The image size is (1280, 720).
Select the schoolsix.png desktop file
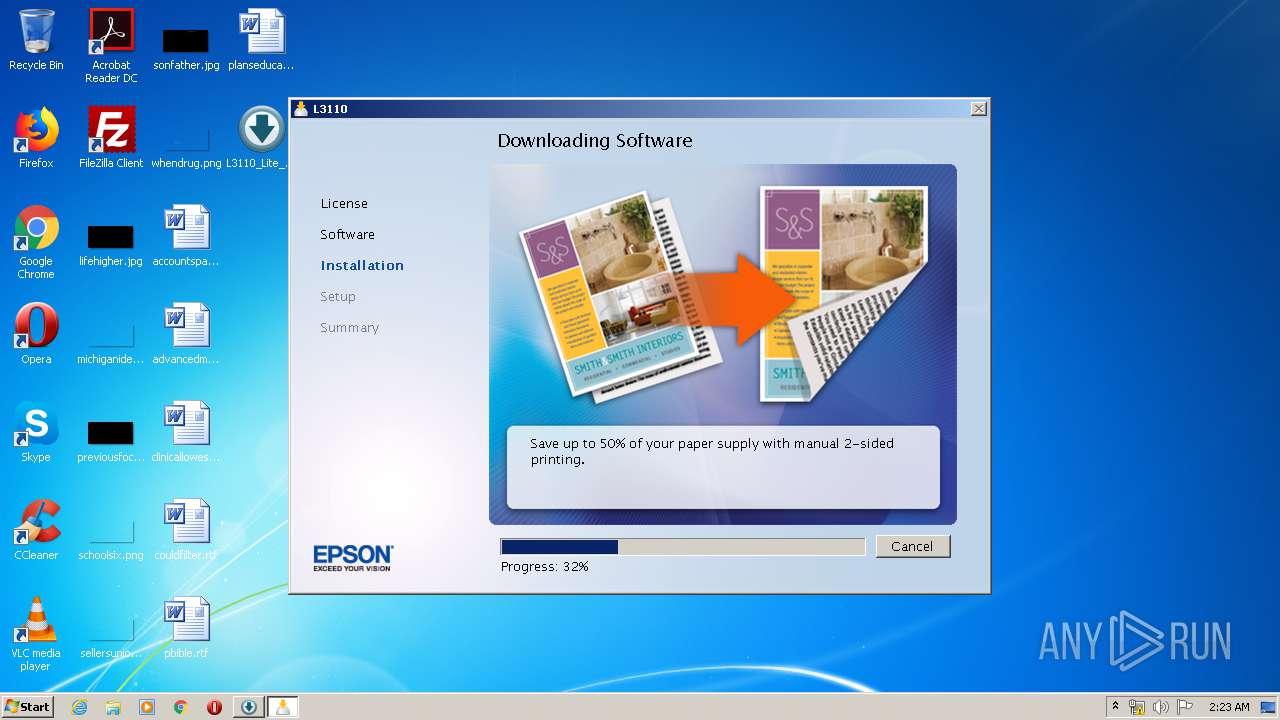(x=111, y=539)
